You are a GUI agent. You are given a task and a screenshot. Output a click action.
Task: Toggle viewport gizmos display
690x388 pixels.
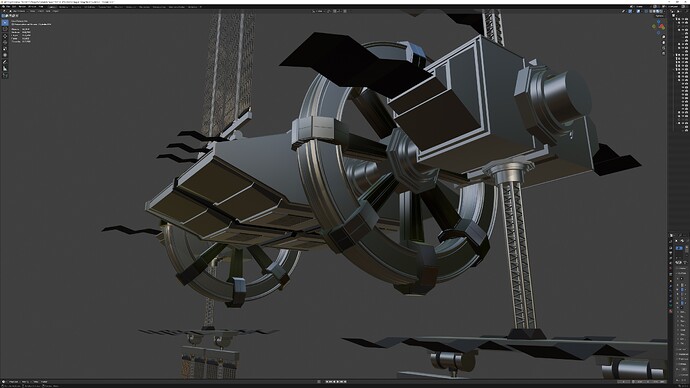pos(630,11)
